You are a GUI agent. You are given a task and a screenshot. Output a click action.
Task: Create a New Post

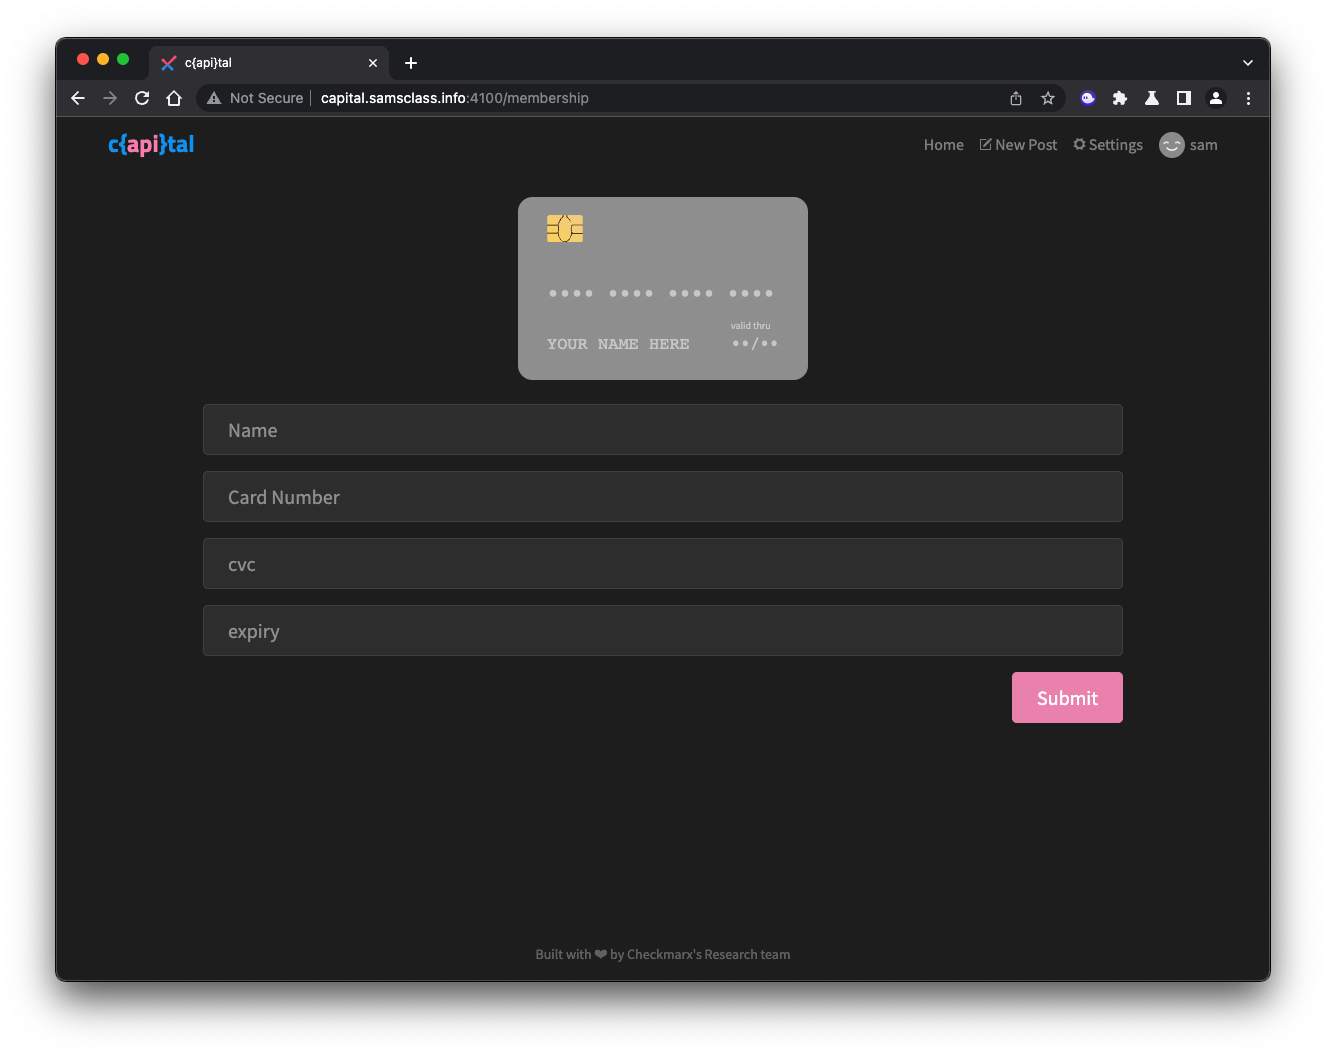(x=1018, y=145)
